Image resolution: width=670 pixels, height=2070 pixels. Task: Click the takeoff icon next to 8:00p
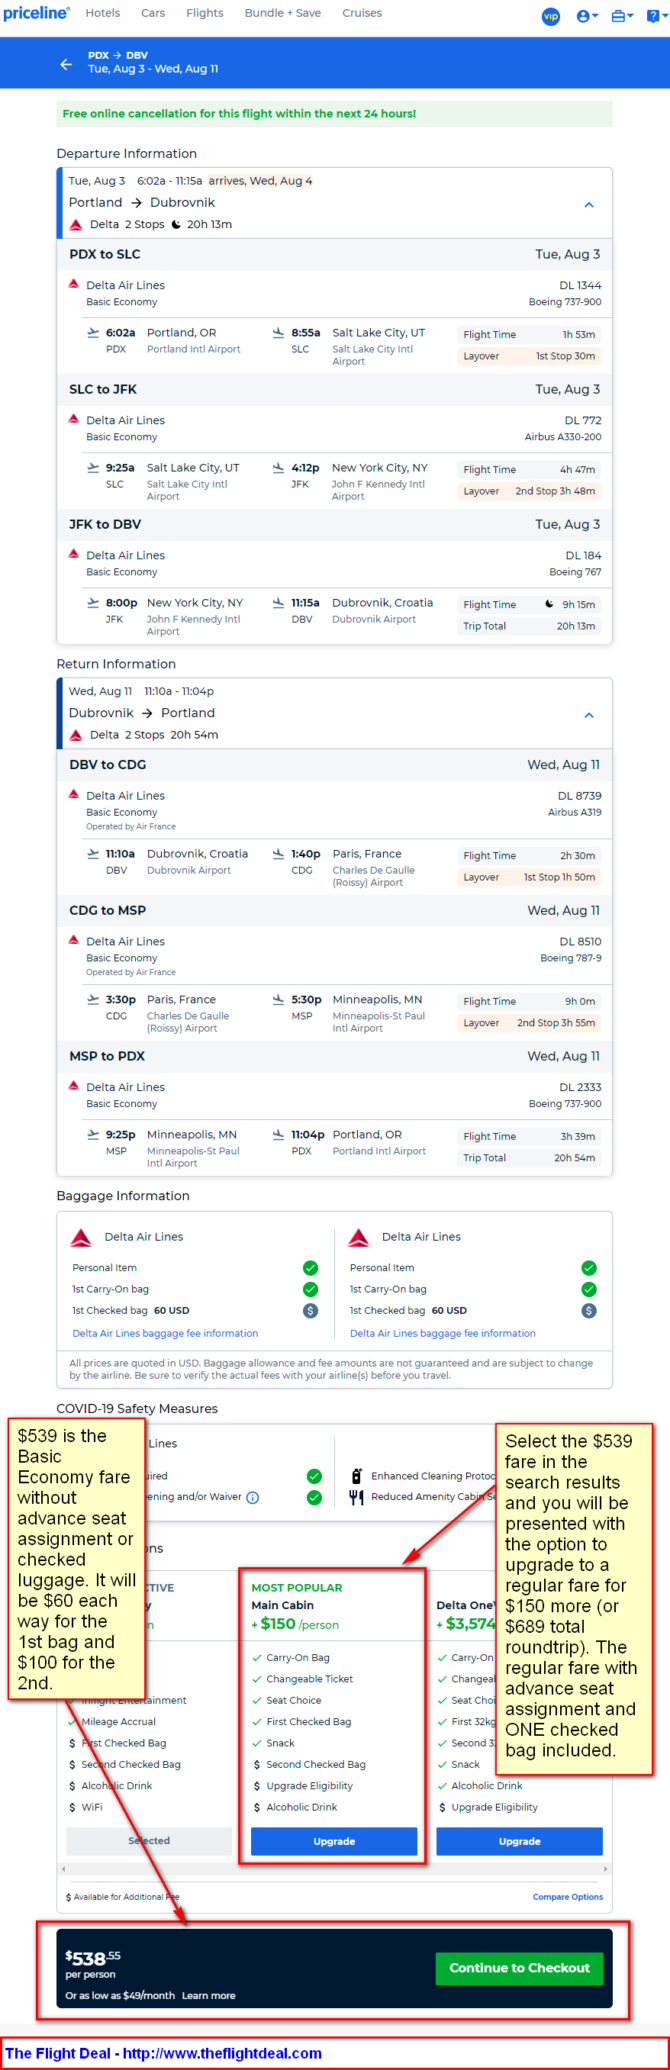pos(94,602)
